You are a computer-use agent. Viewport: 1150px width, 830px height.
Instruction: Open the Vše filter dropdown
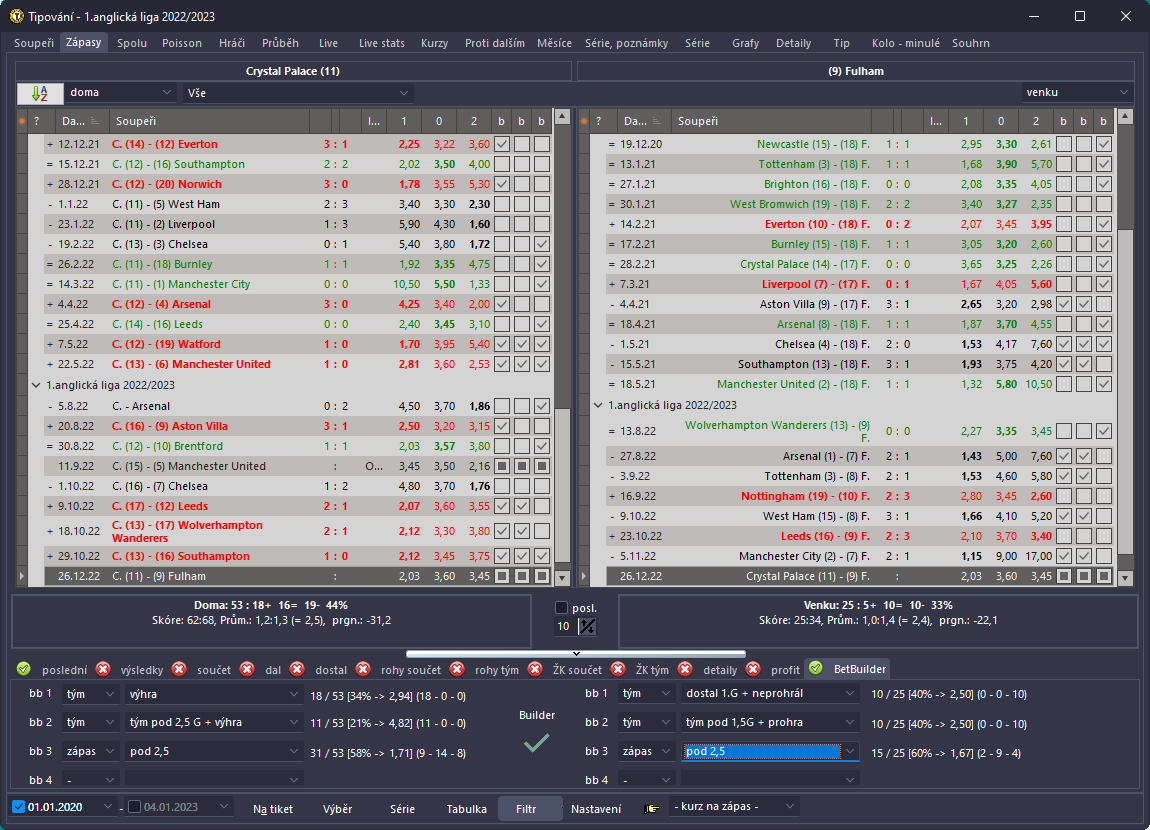point(298,93)
